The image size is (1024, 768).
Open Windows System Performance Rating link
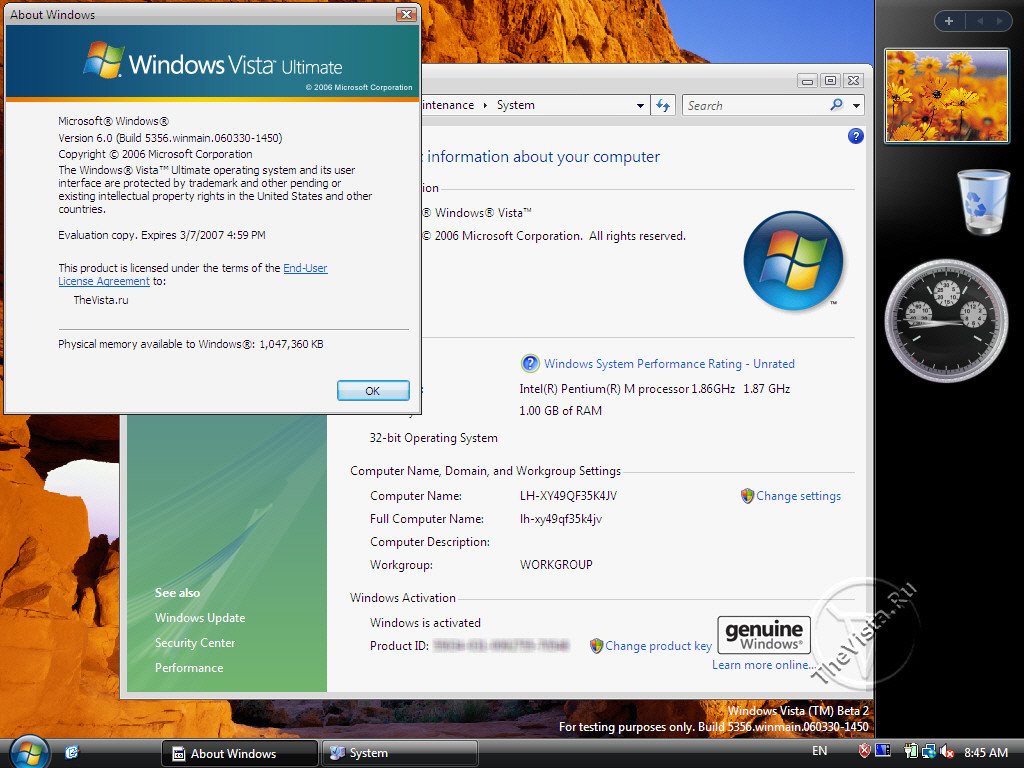669,364
